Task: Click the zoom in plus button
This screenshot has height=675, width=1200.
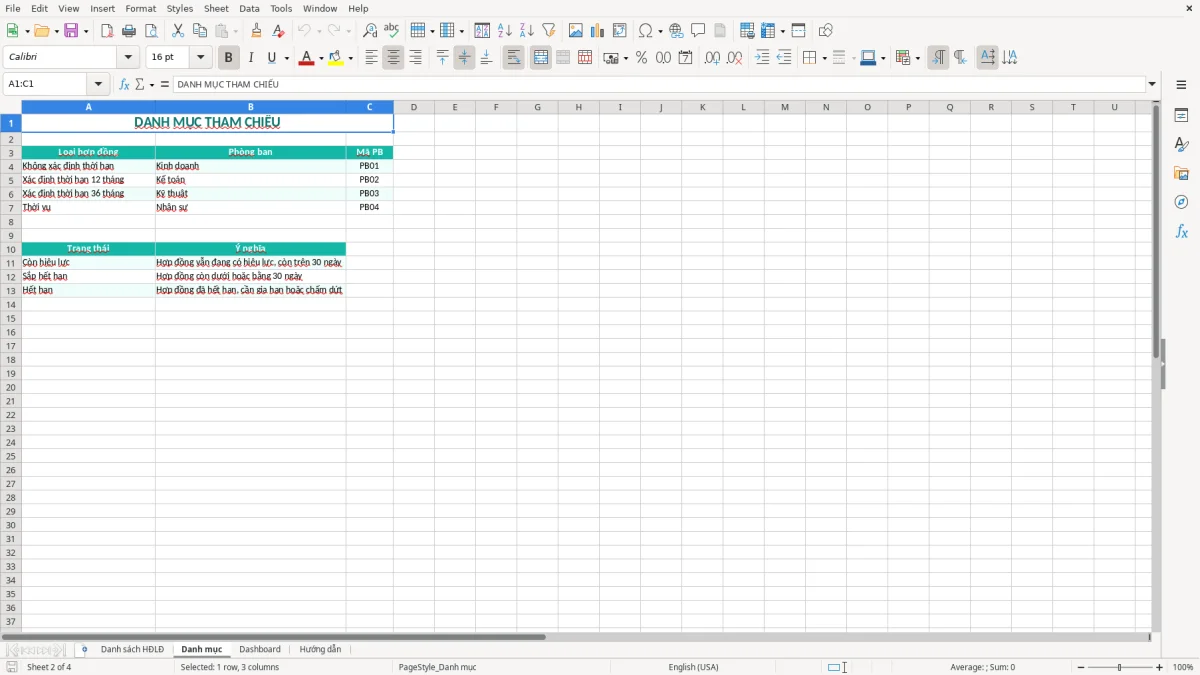Action: tap(1160, 667)
